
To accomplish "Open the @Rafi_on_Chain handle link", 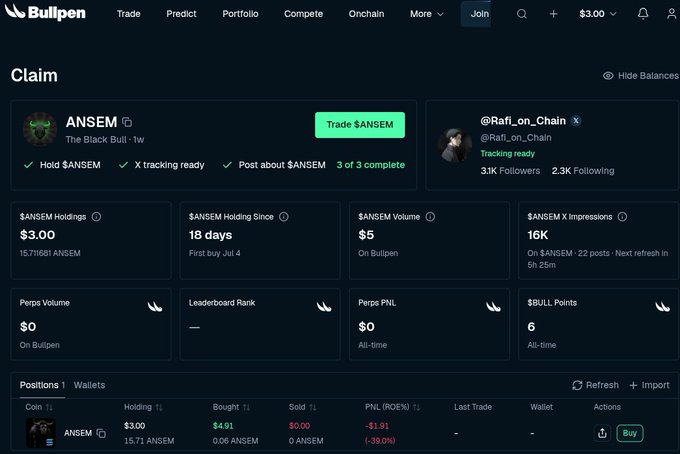I will (516, 137).
